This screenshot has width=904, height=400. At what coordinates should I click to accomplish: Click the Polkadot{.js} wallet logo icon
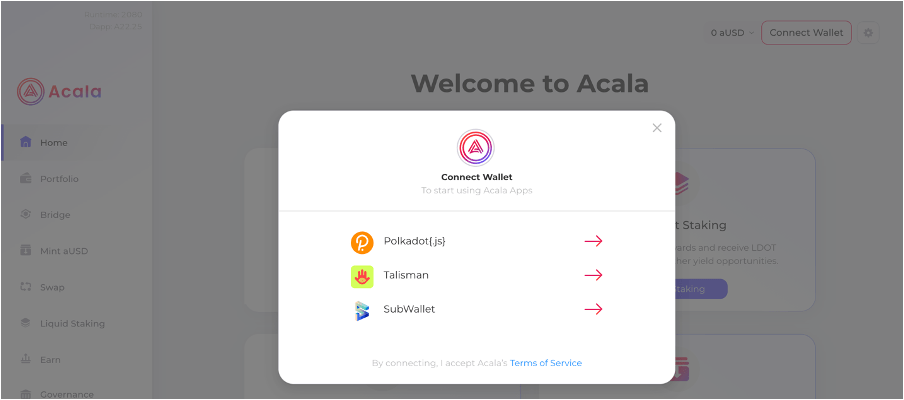point(362,242)
